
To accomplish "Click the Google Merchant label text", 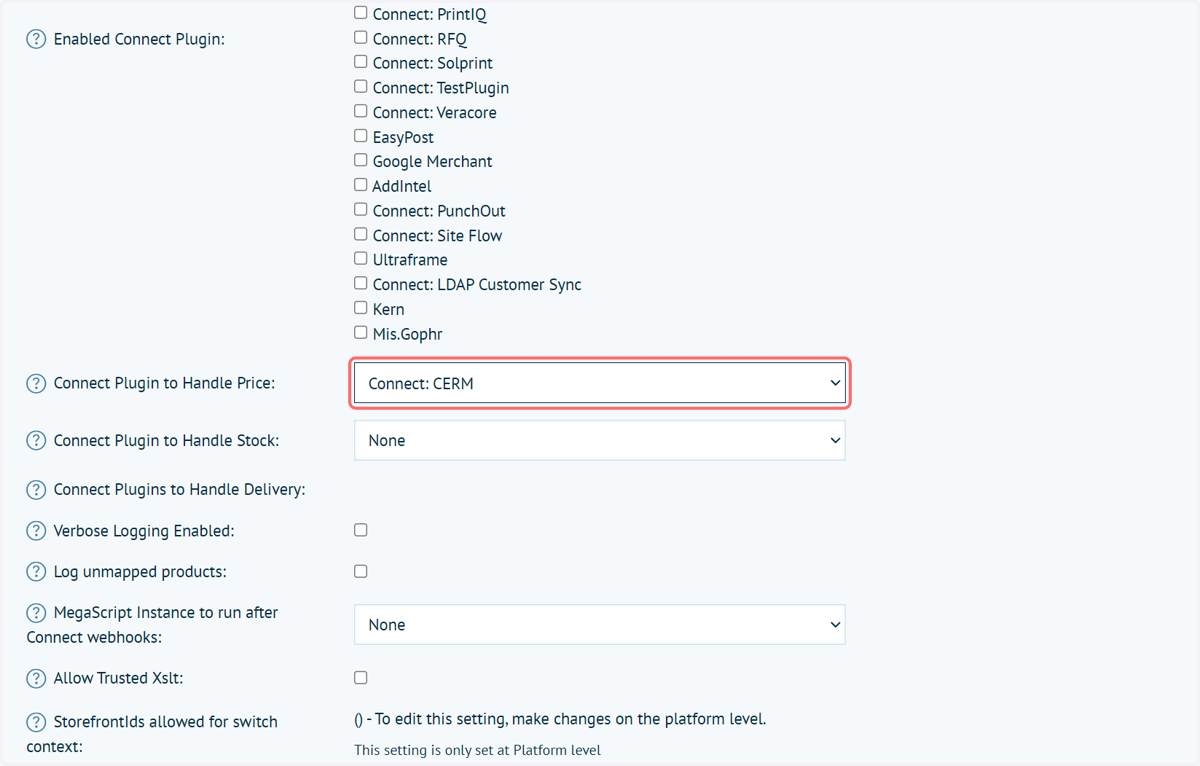I will (432, 162).
